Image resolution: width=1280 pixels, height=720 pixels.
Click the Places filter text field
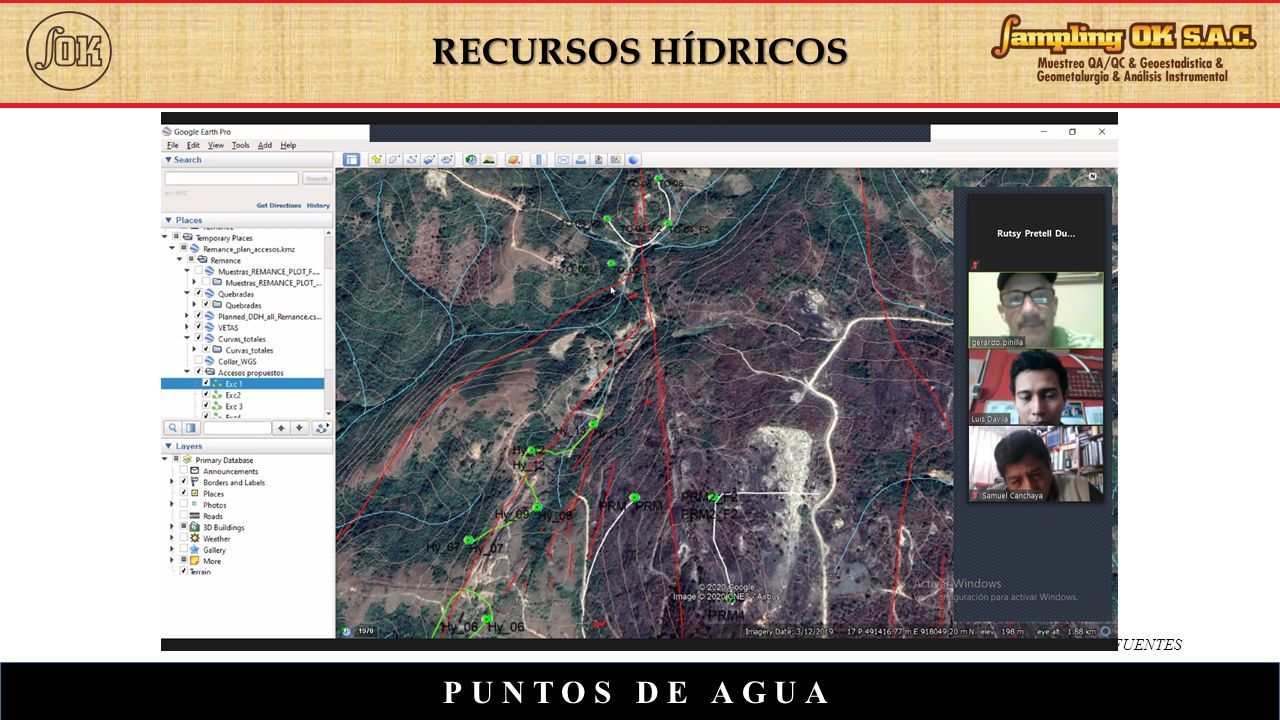click(x=237, y=428)
